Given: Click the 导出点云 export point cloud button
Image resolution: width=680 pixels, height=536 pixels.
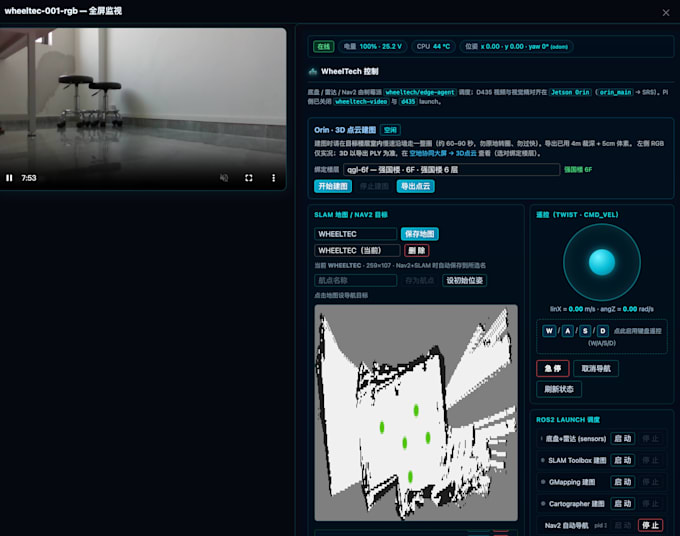Looking at the screenshot, I should (x=415, y=186).
